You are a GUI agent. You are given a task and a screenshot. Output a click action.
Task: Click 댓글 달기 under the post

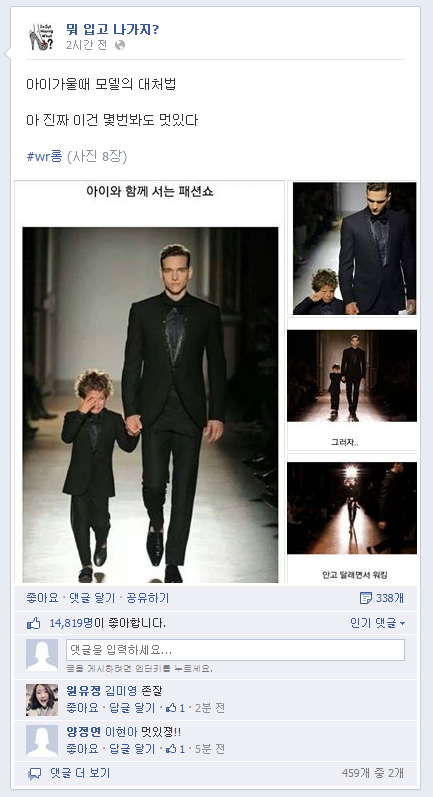click(92, 598)
